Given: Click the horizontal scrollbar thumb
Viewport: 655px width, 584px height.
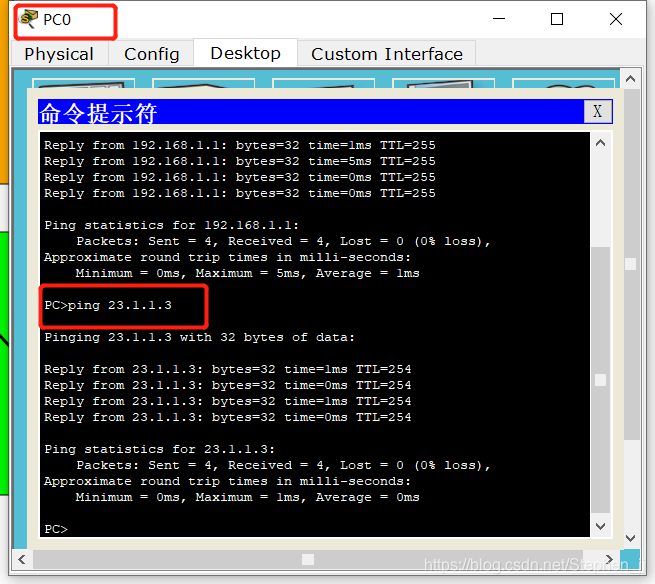Looking at the screenshot, I should 308,559.
